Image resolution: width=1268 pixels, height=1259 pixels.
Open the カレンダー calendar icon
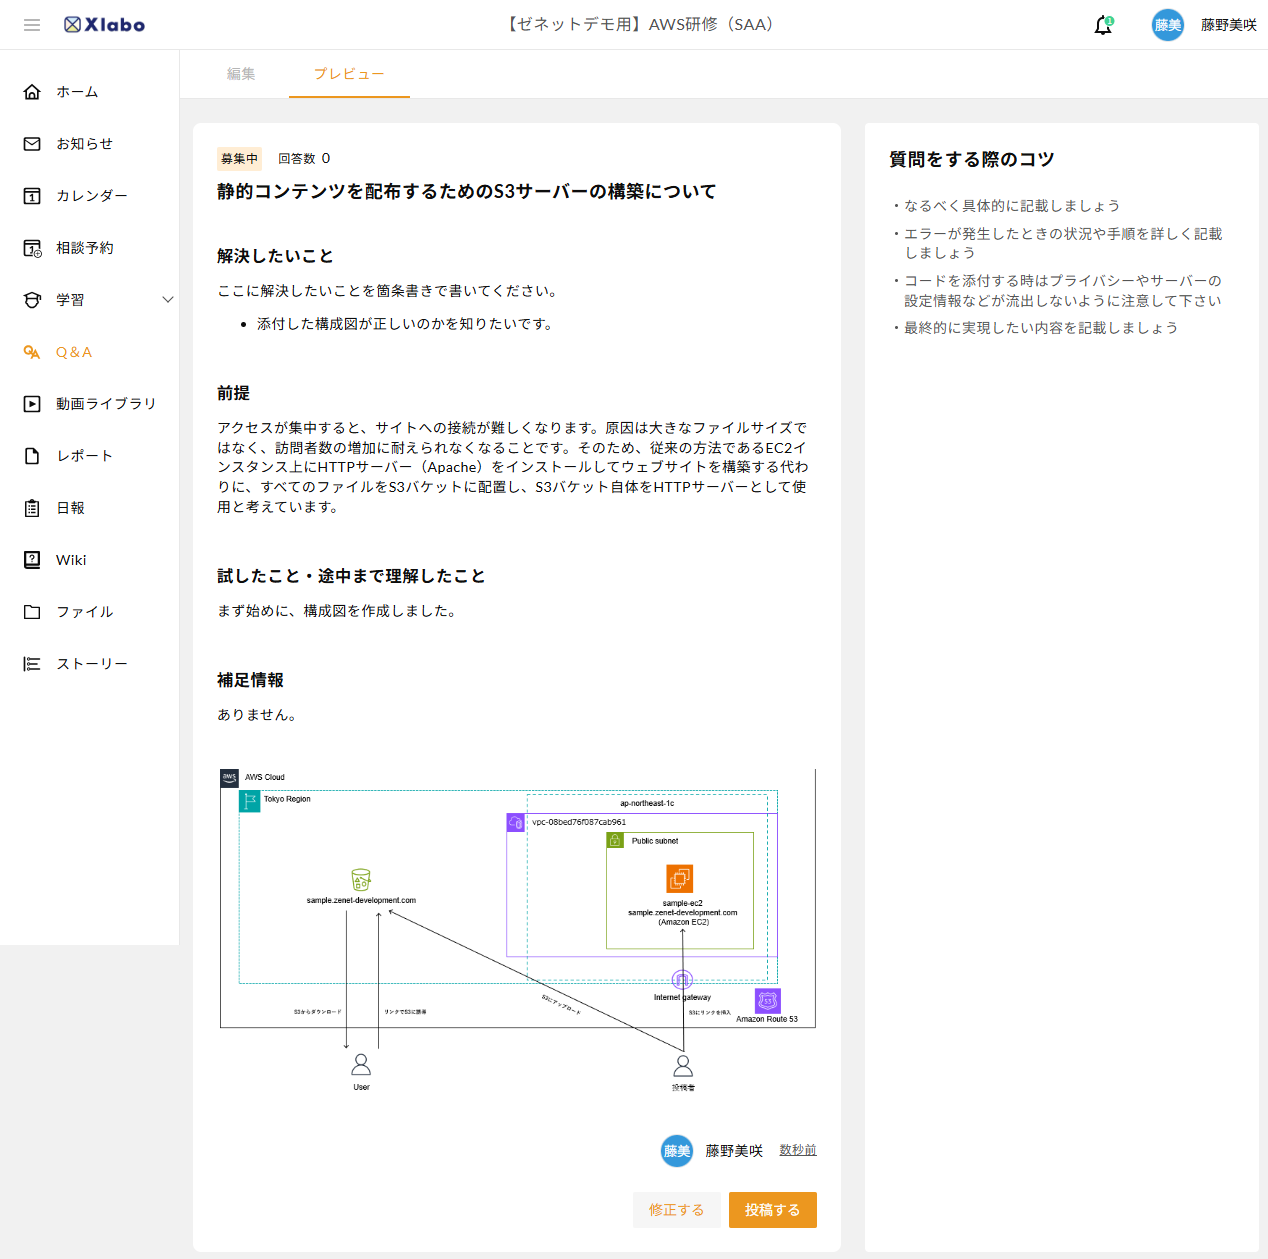(x=32, y=196)
